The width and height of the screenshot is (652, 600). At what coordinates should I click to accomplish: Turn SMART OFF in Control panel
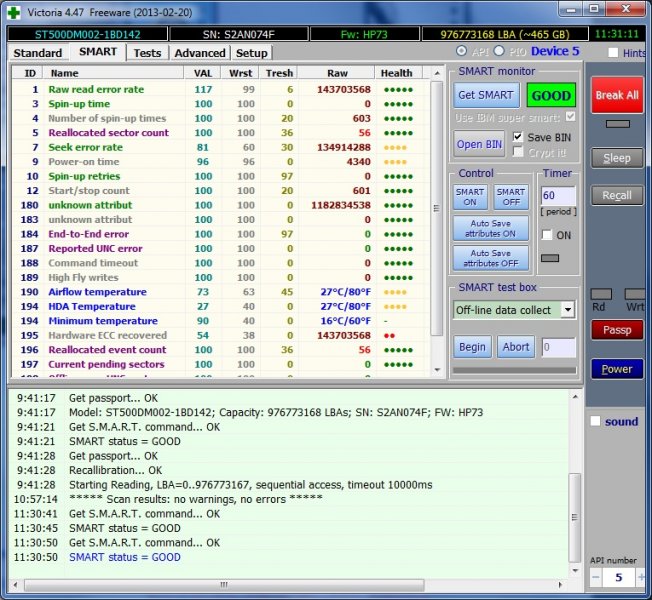click(x=510, y=197)
